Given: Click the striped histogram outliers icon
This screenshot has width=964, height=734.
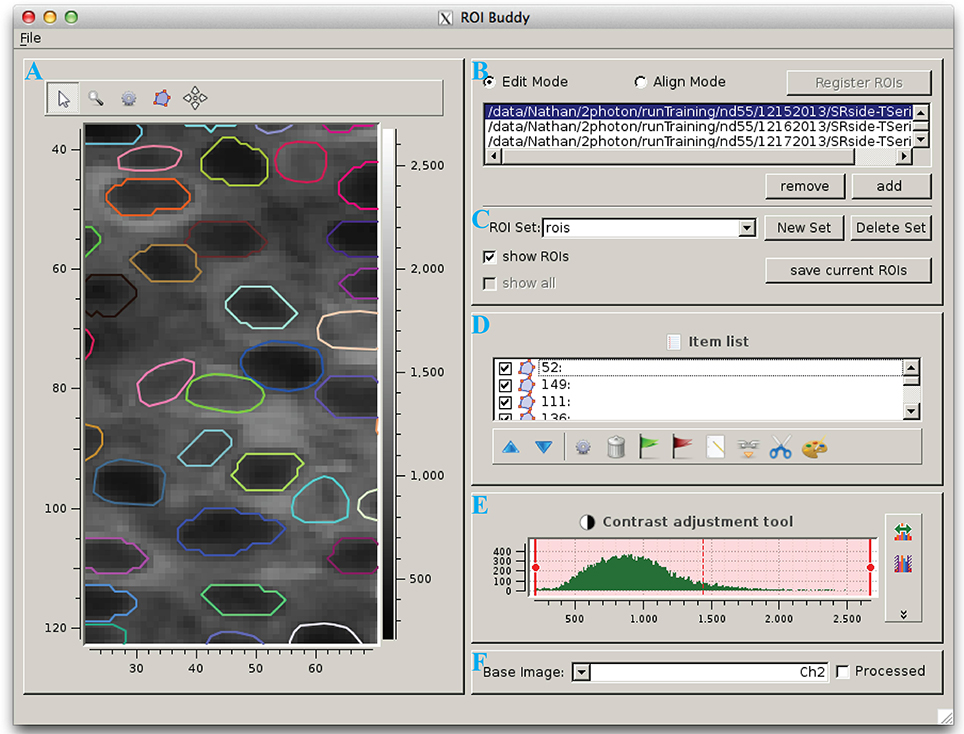Looking at the screenshot, I should [x=903, y=563].
